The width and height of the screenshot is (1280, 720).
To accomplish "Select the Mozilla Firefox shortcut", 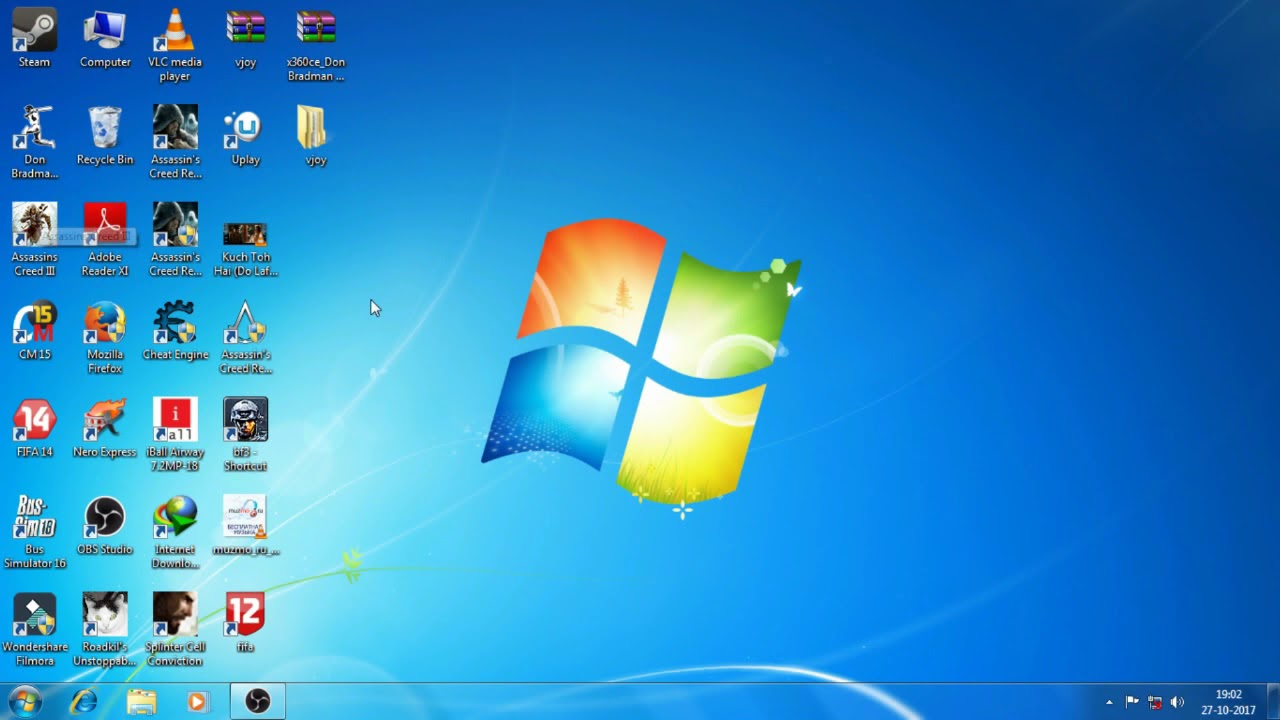I will point(105,337).
